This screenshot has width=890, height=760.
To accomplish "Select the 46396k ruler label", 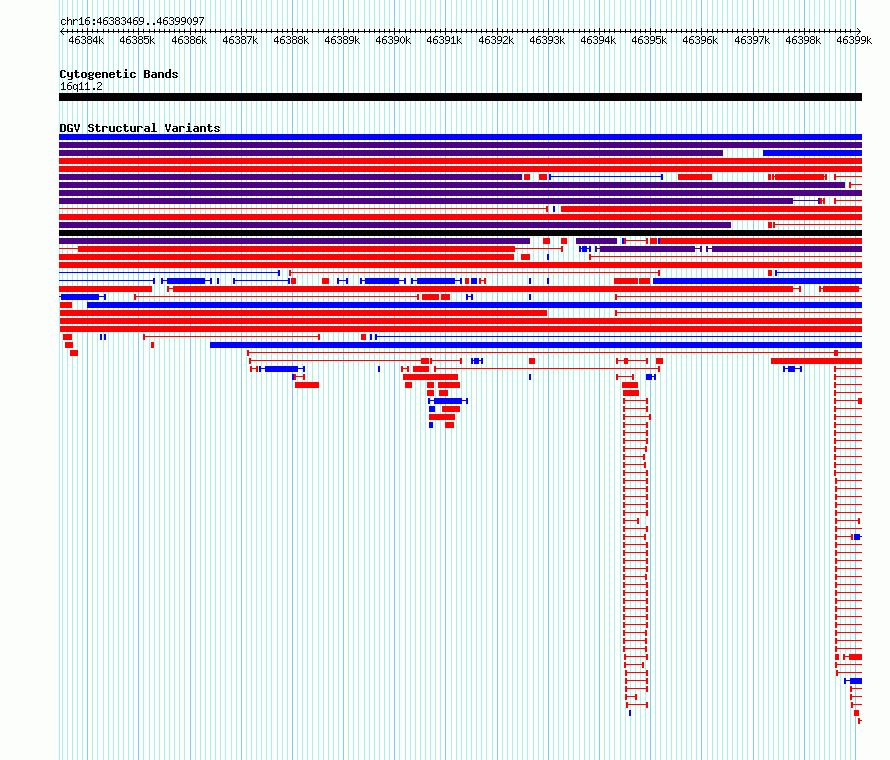I will point(700,40).
